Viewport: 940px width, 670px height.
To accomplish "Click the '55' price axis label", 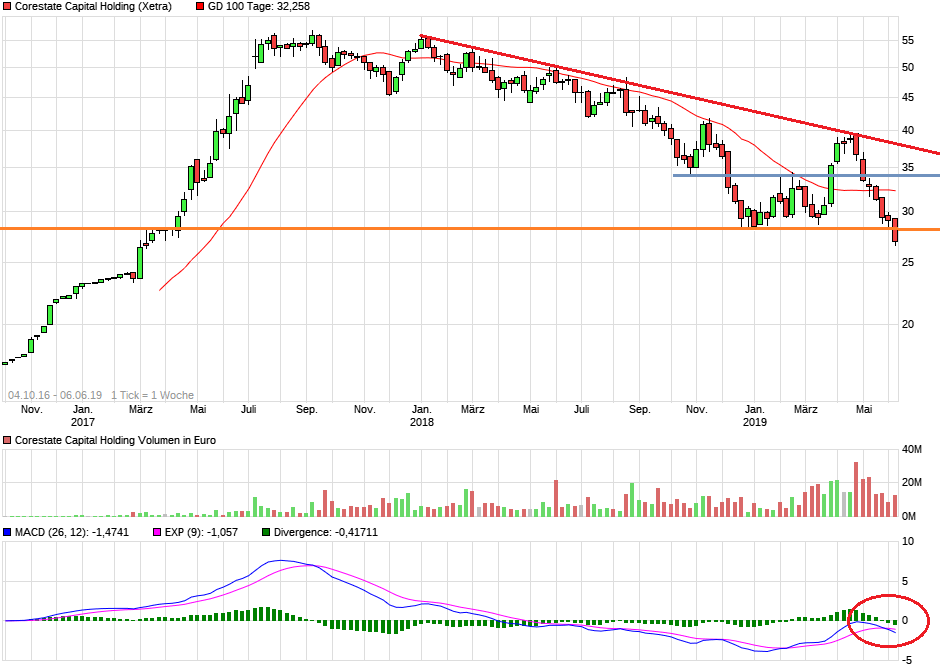I will [908, 41].
